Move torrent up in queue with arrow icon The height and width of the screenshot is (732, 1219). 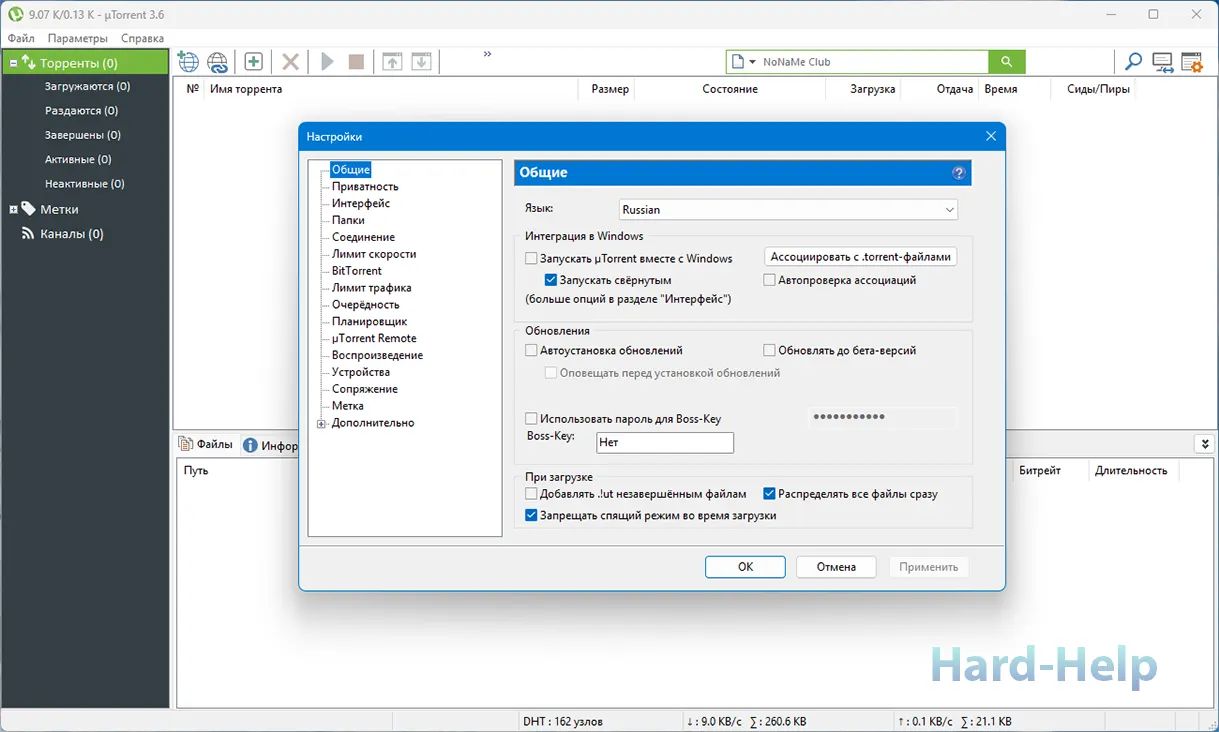coord(391,61)
